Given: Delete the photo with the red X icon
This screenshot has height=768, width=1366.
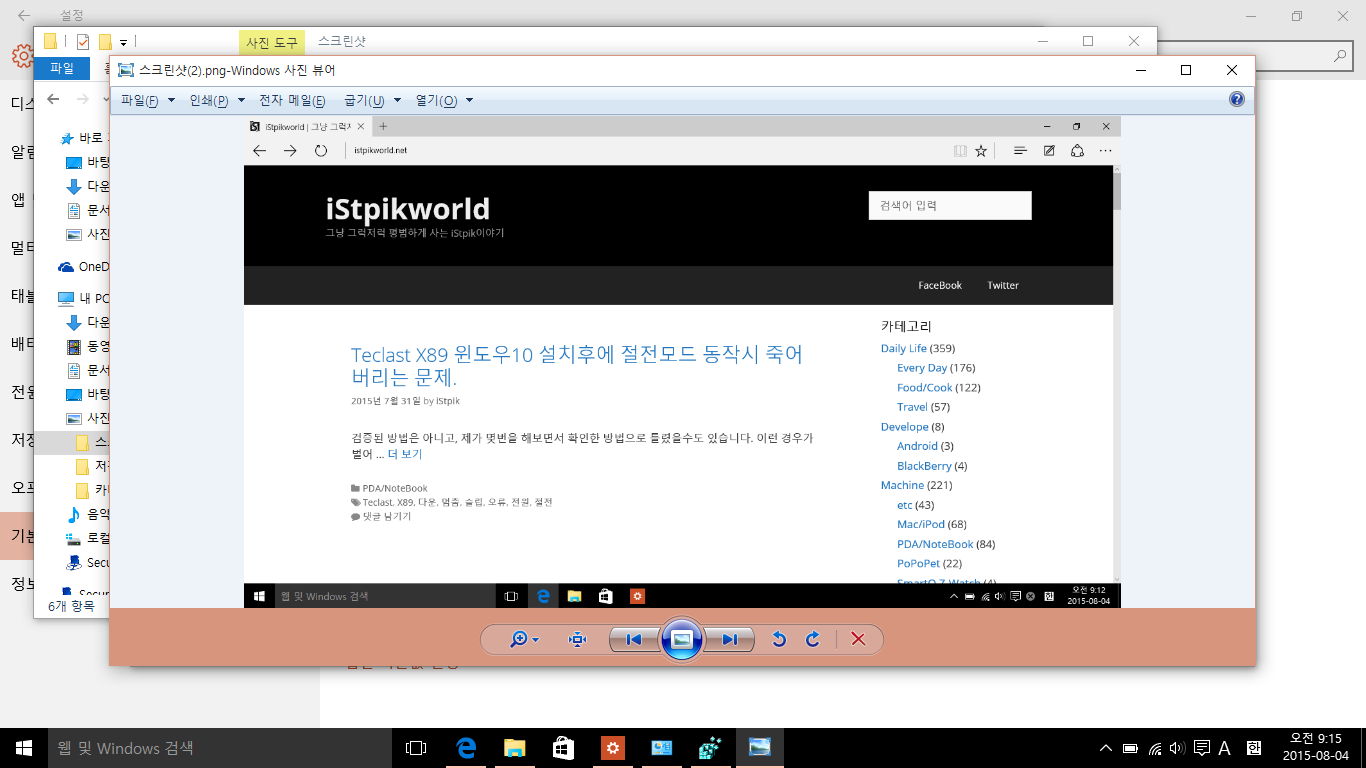Looking at the screenshot, I should coord(858,640).
